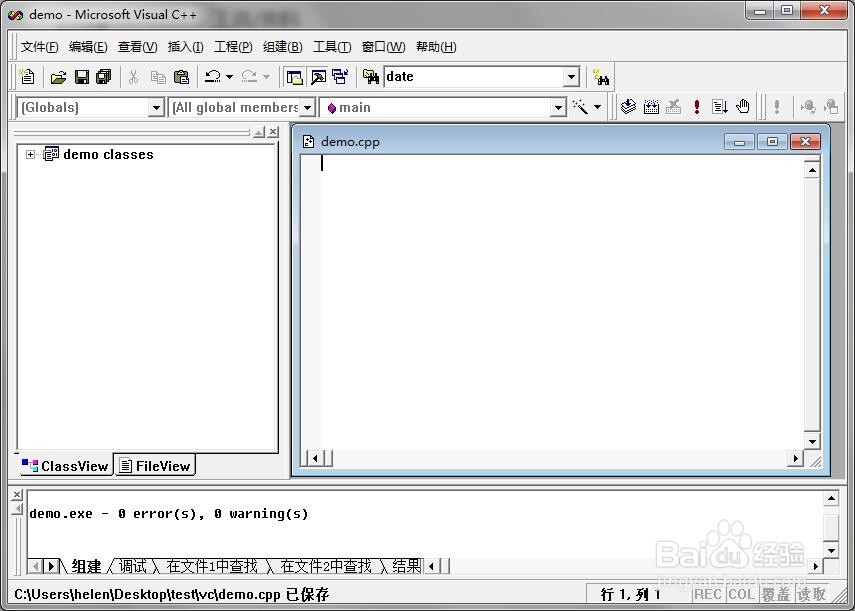
Task: Open the 插入(I) menu
Action: (x=185, y=47)
